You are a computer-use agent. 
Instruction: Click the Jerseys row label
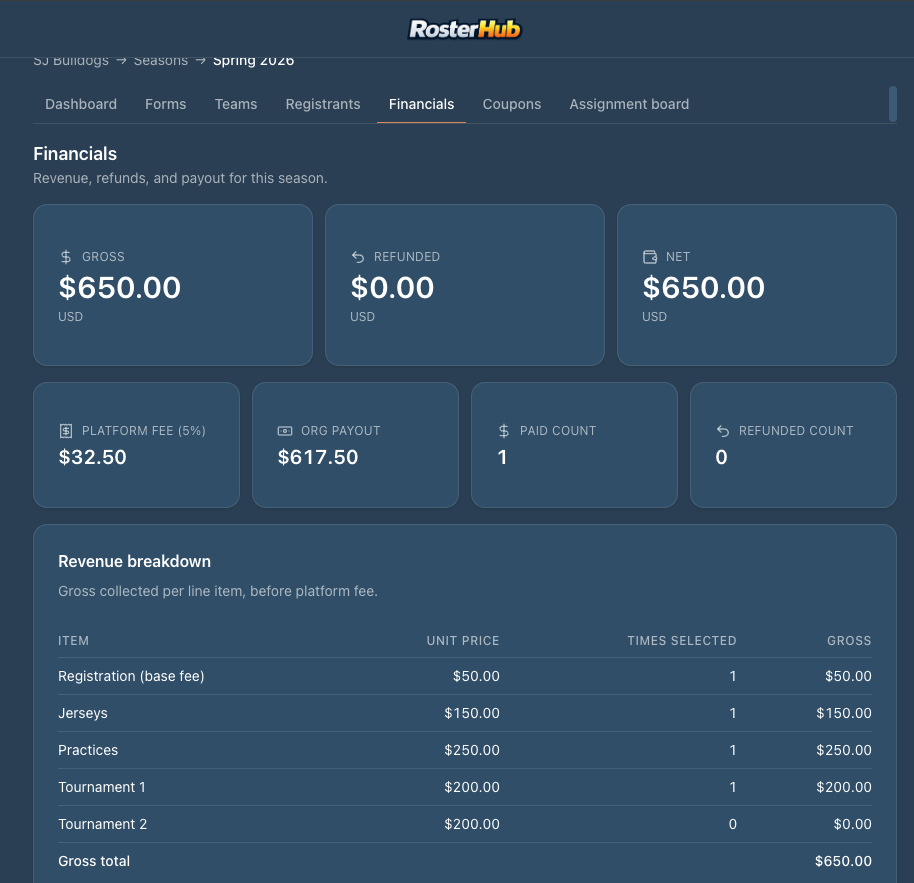click(83, 713)
